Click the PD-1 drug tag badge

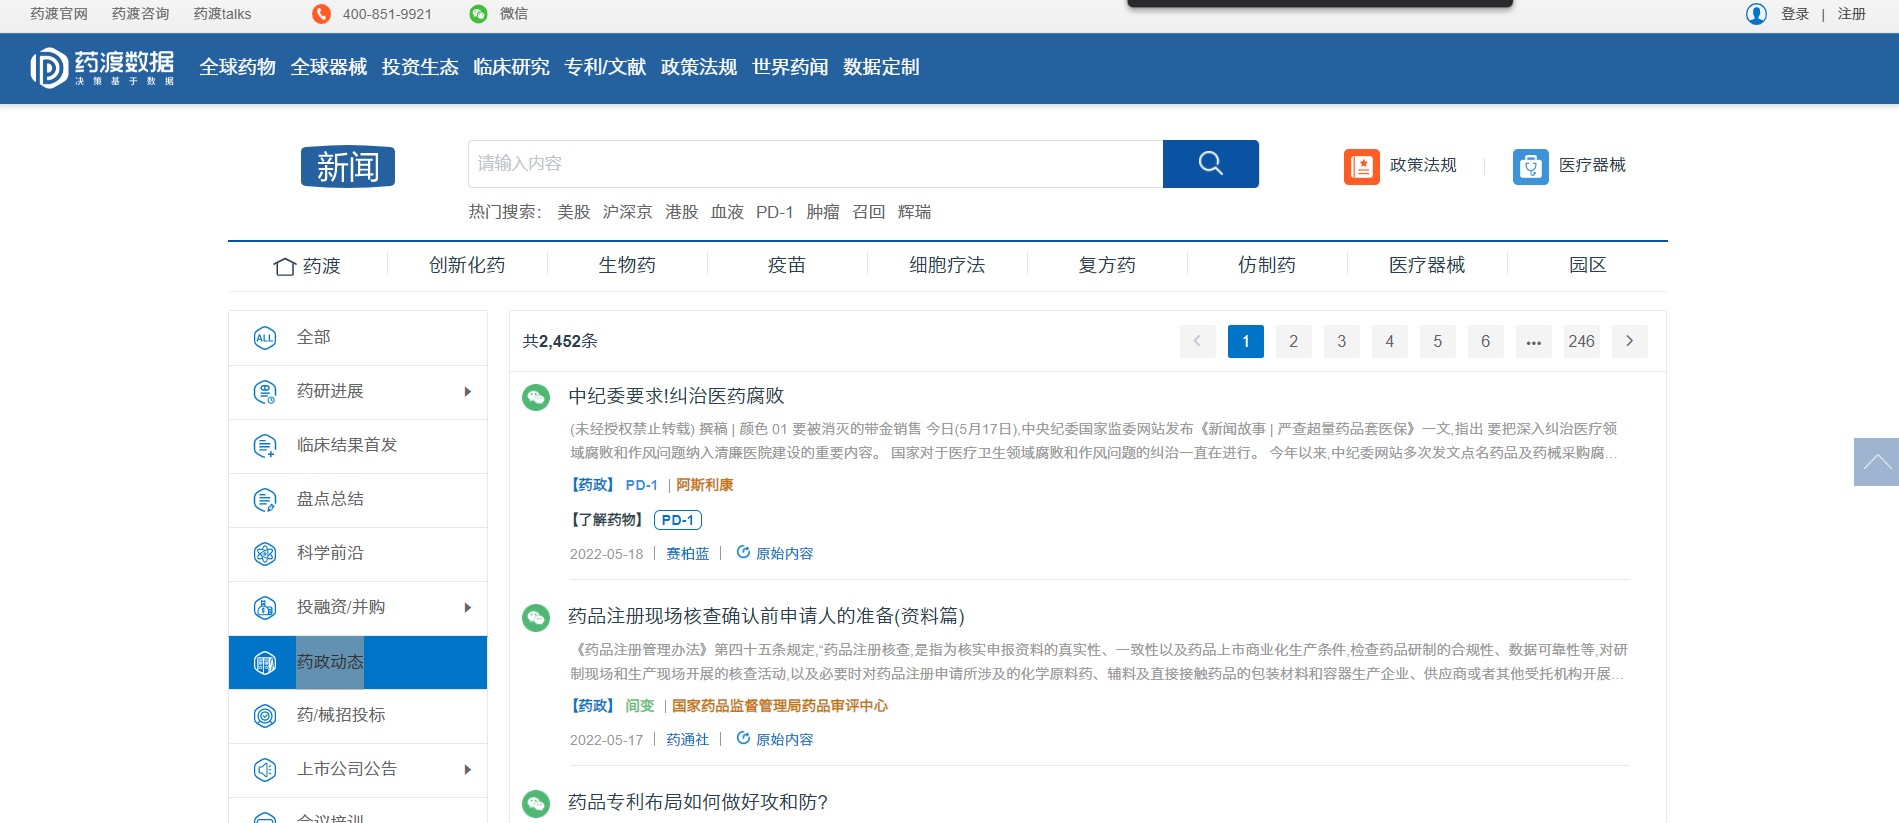(x=678, y=520)
